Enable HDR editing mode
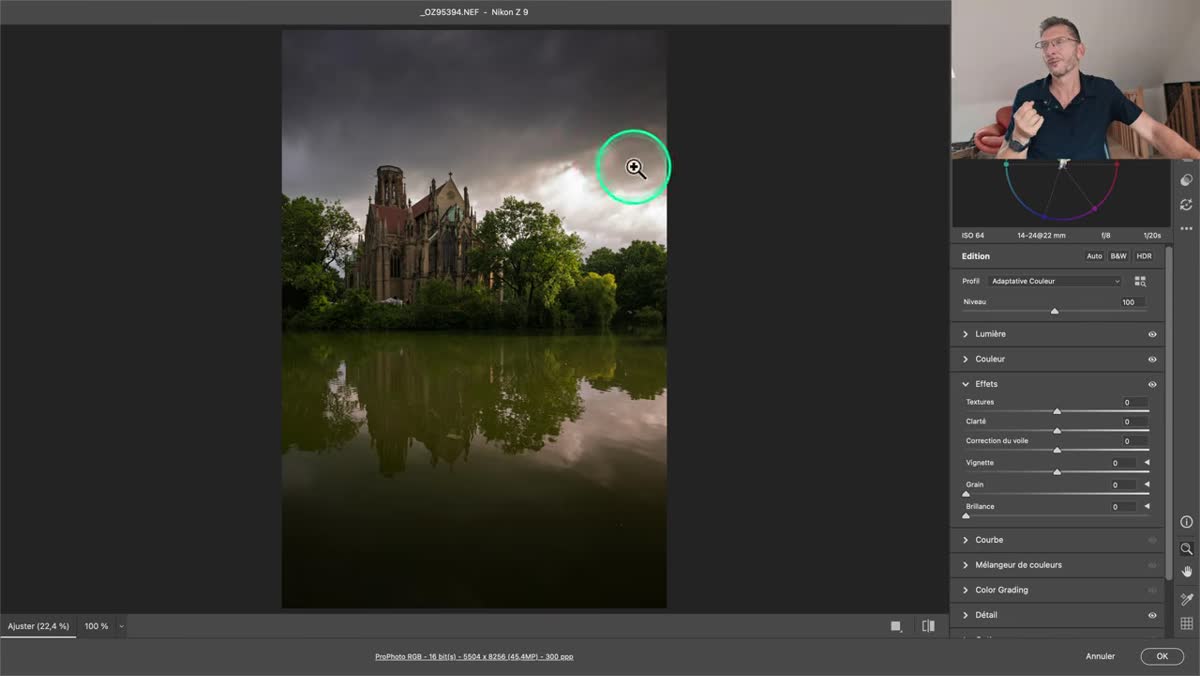 click(1143, 256)
